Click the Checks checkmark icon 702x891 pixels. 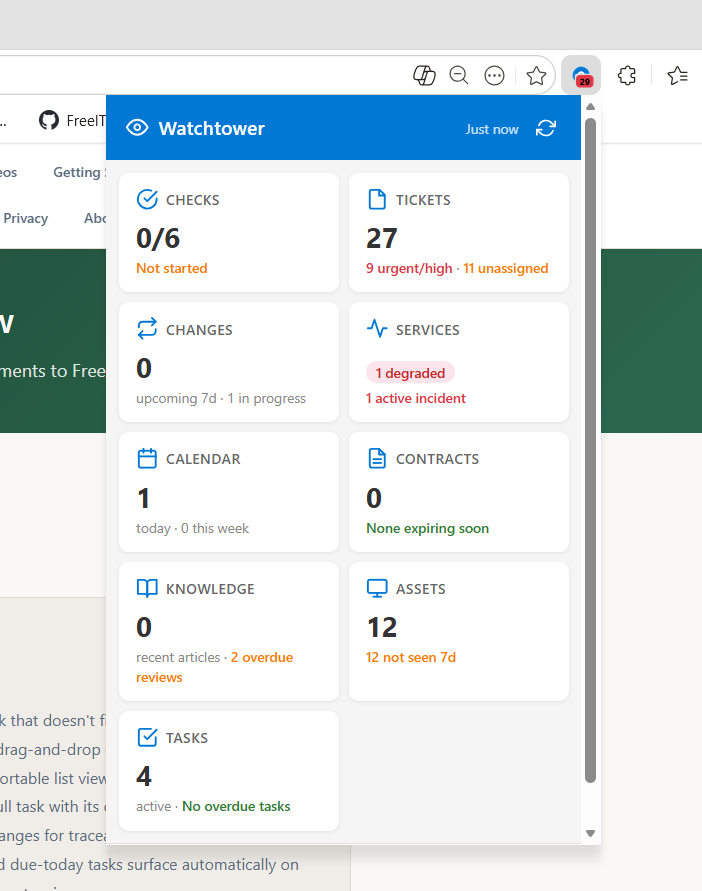coord(147,199)
